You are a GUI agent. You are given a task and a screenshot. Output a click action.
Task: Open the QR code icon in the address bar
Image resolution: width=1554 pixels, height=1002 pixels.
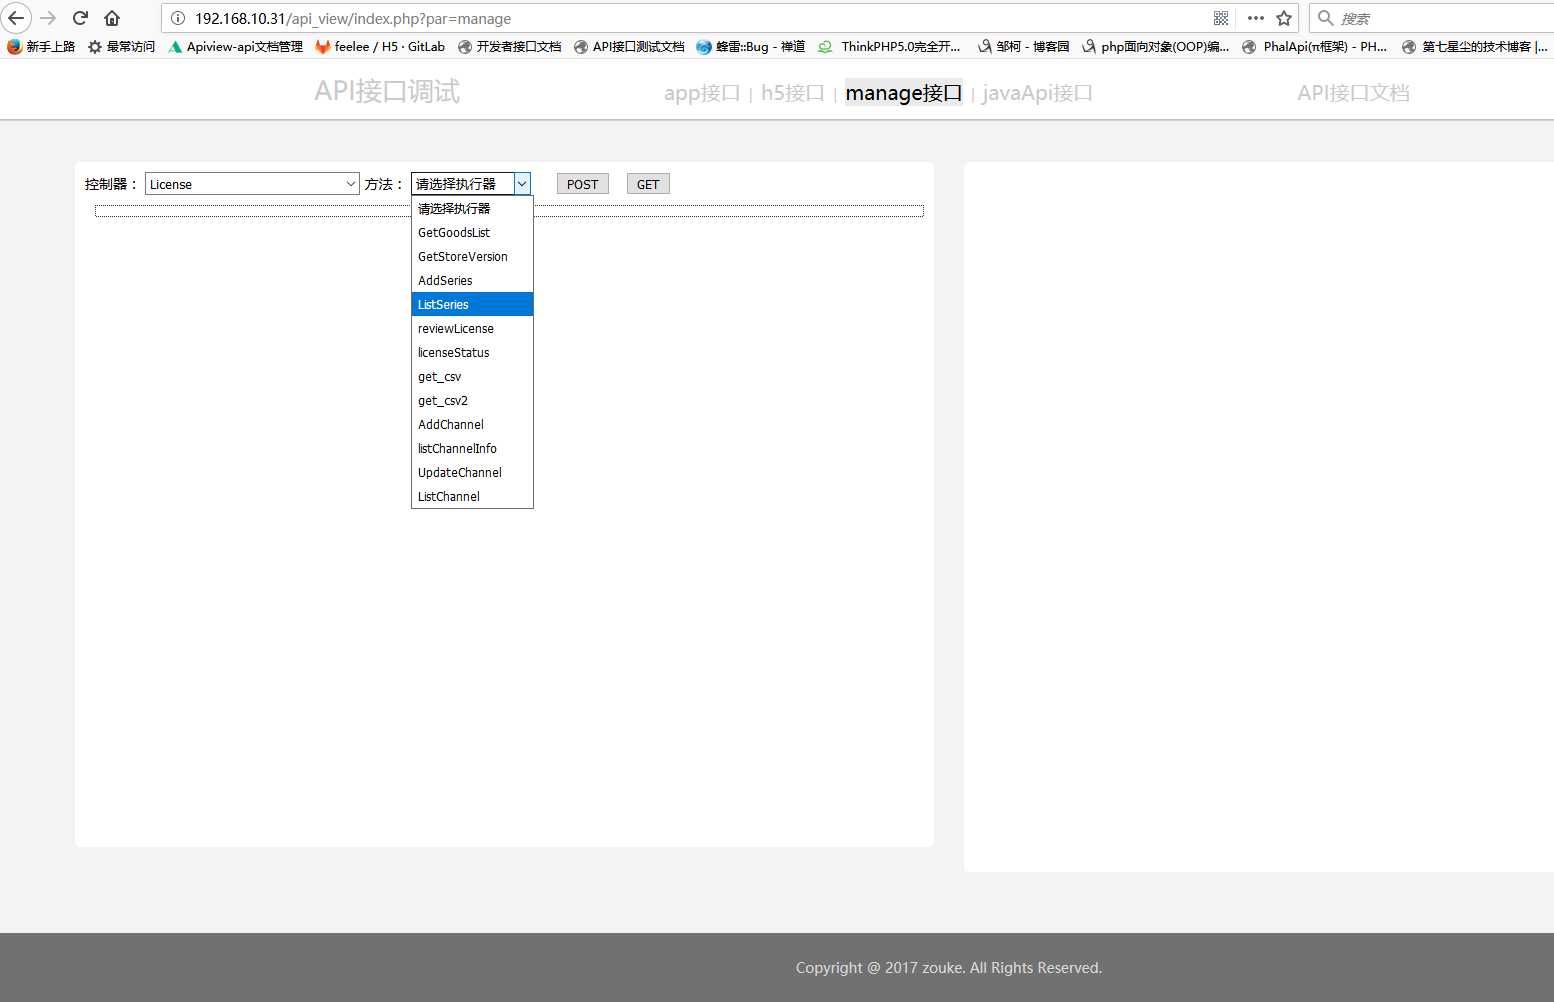click(x=1221, y=18)
